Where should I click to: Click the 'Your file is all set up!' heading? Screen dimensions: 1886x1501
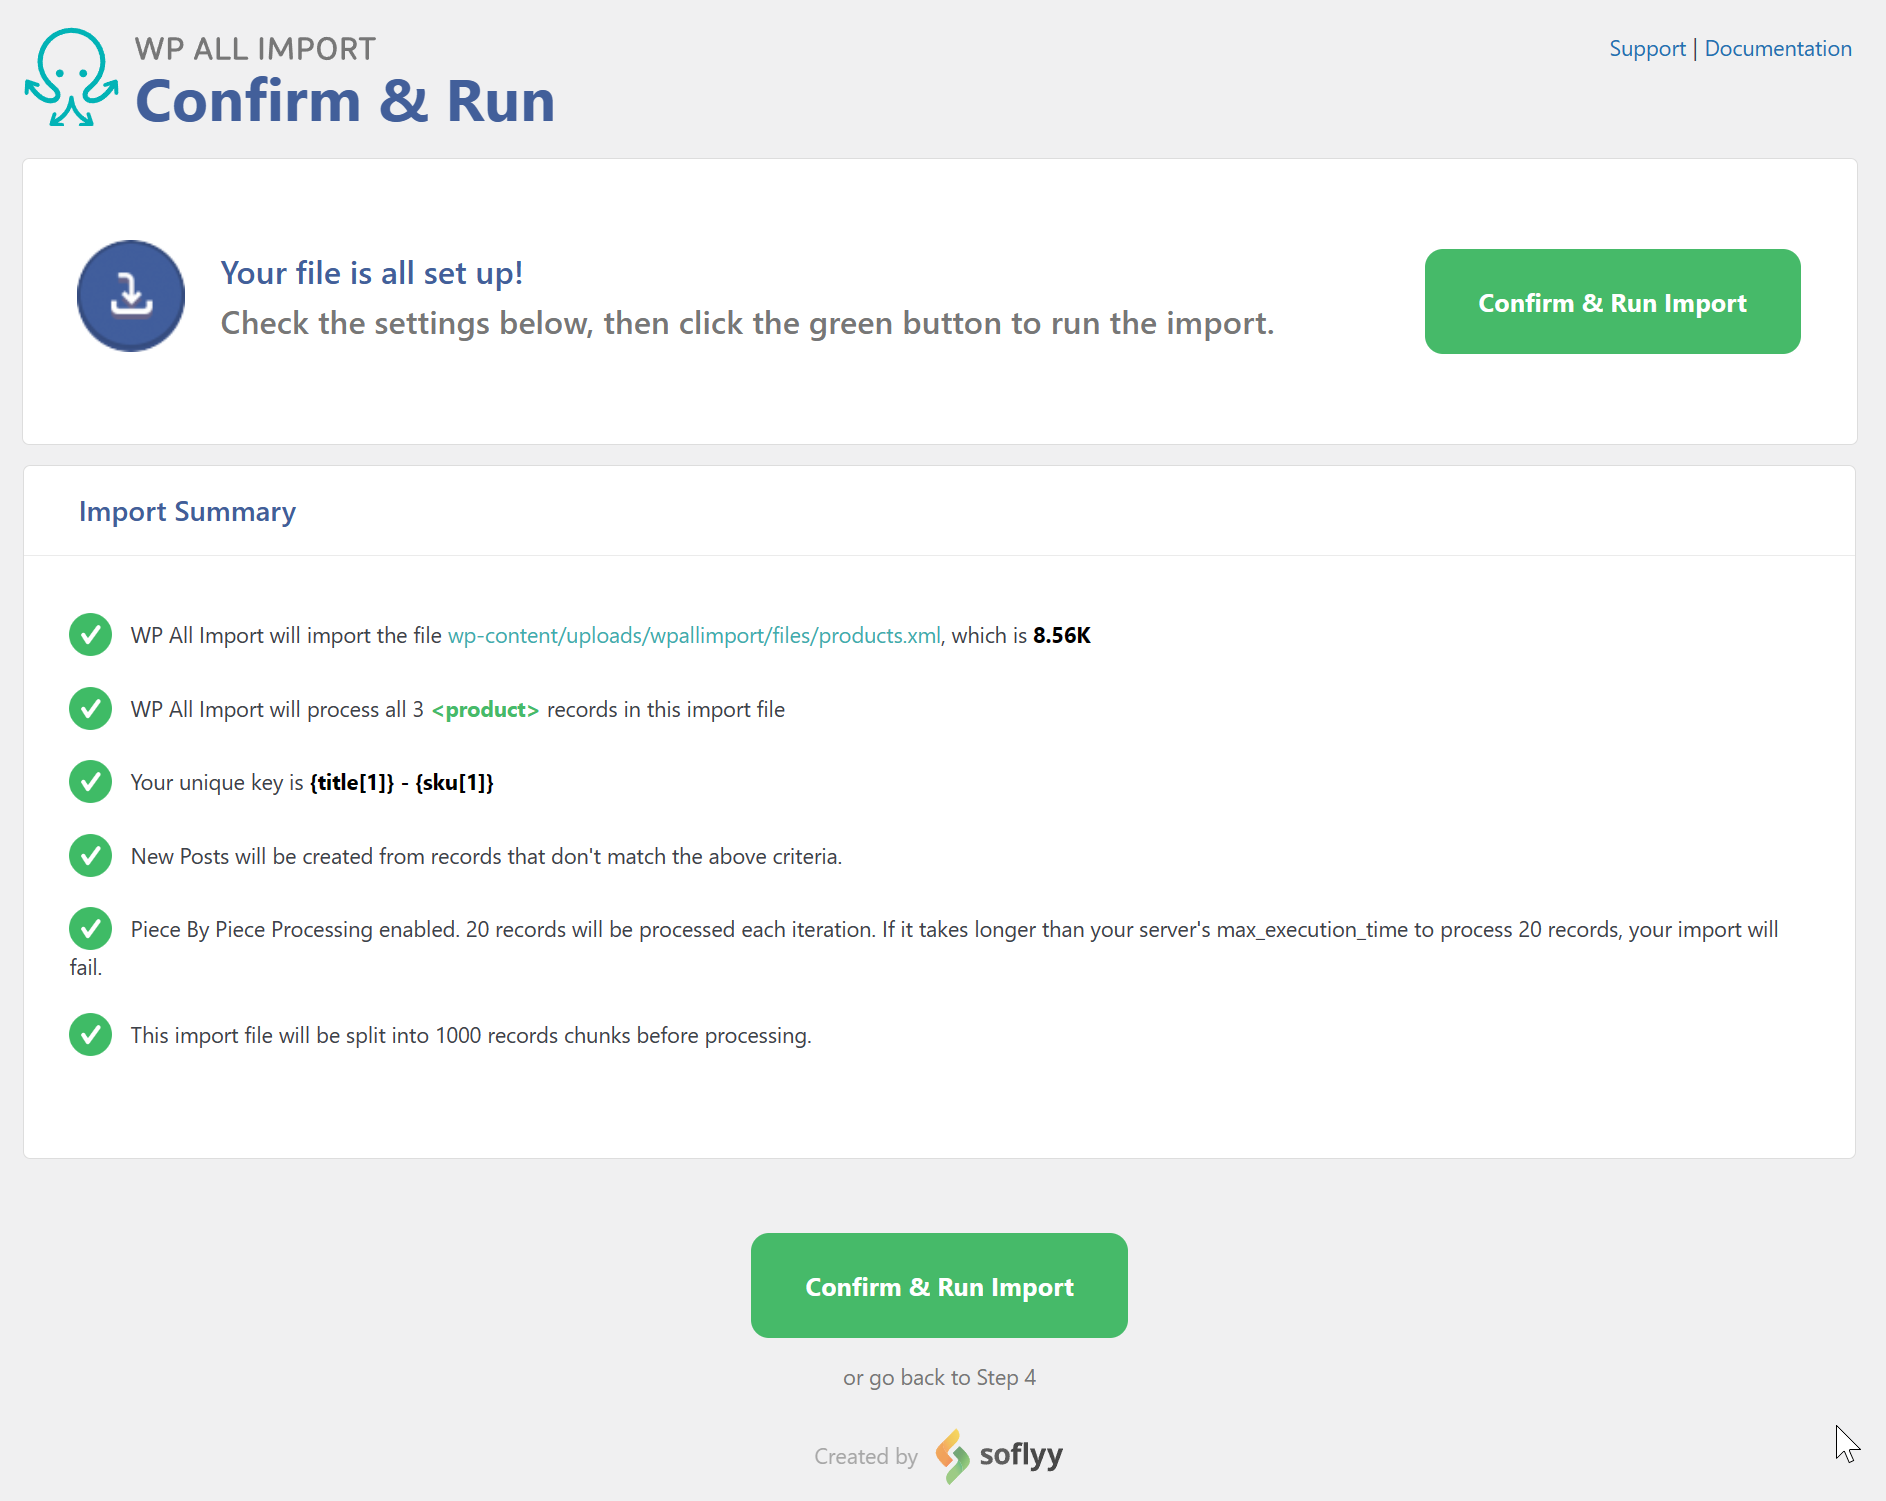[372, 273]
